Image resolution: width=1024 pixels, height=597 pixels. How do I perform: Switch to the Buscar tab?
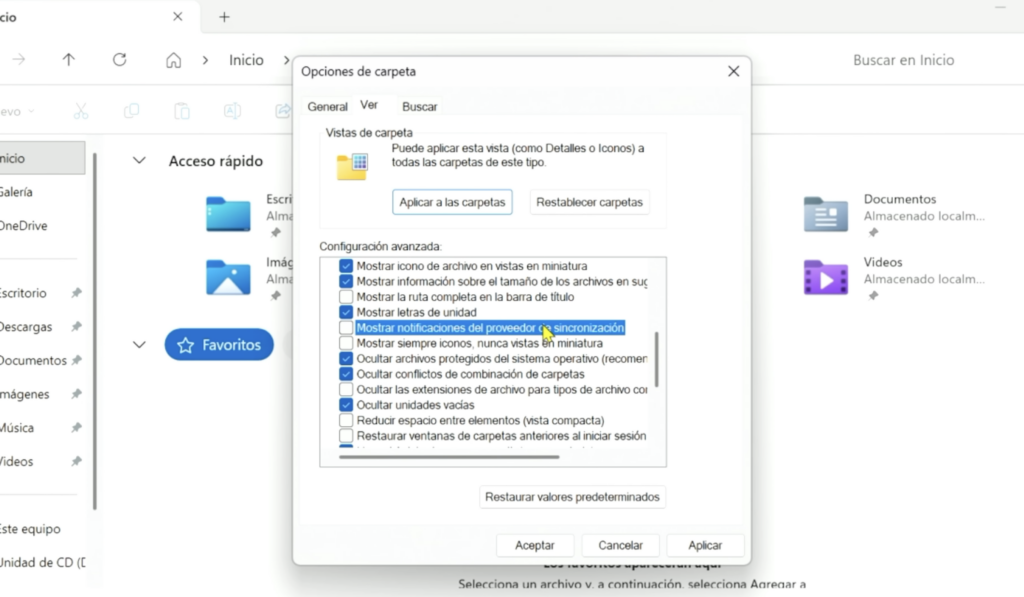click(x=419, y=106)
